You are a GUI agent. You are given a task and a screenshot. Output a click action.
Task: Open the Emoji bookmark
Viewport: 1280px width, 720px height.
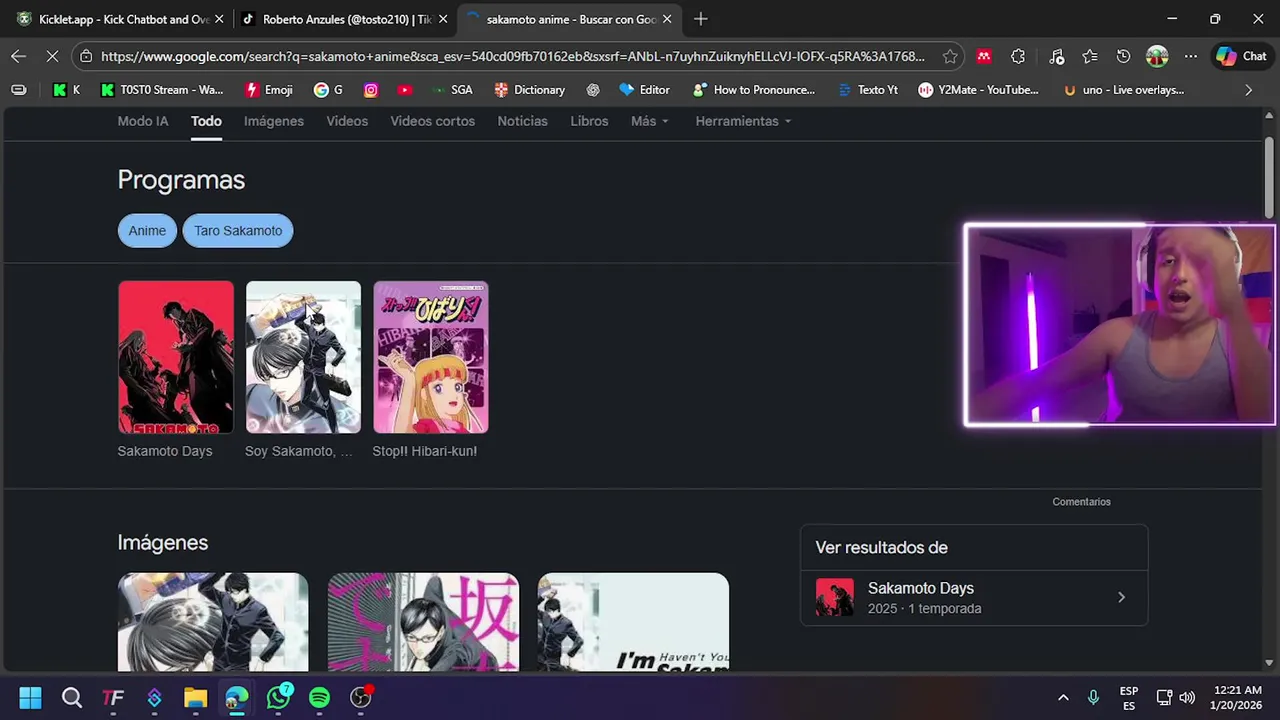(x=269, y=90)
